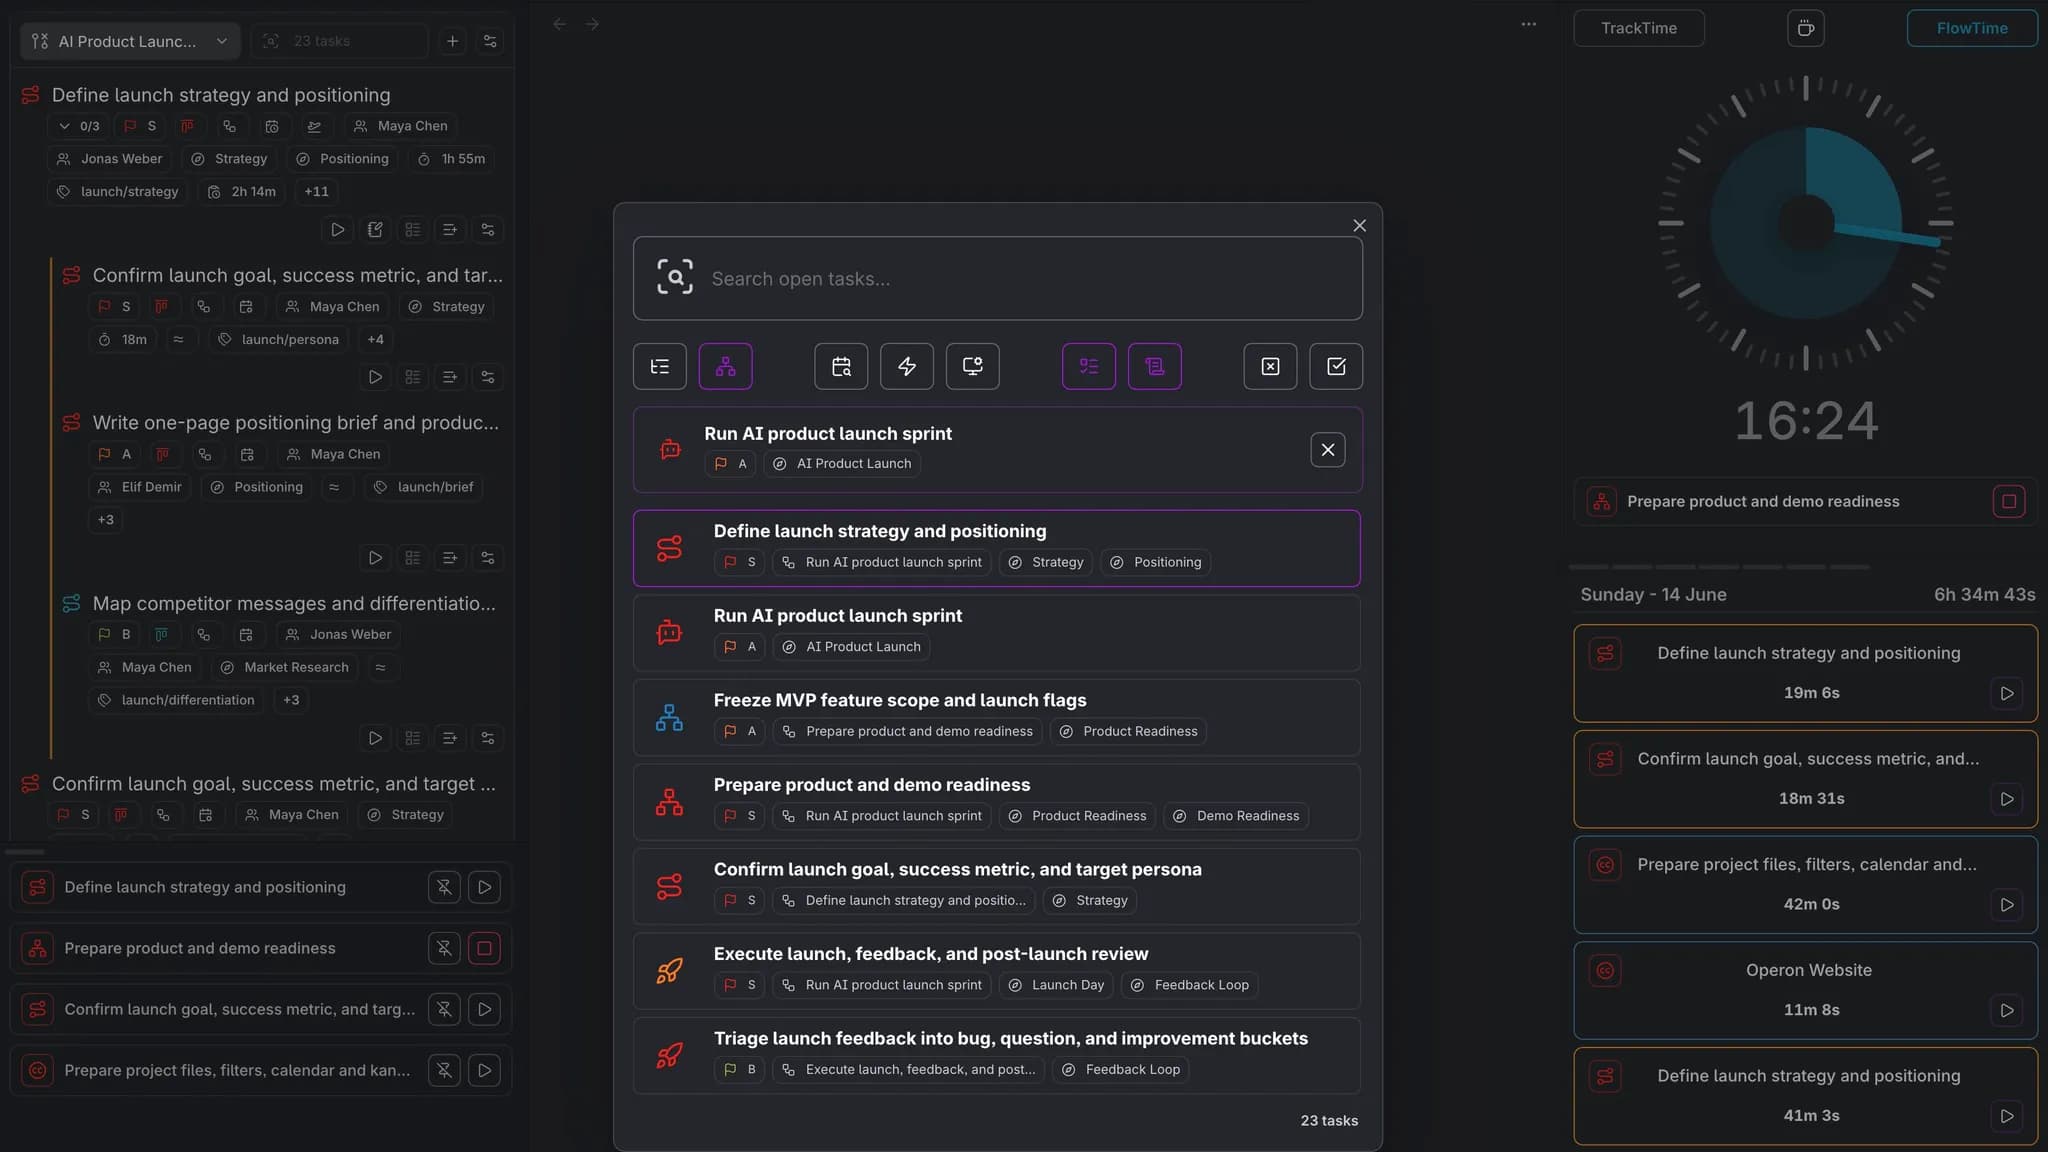Remove the pinned Run AI product launch sprint
The image size is (2048, 1152).
tap(1328, 450)
